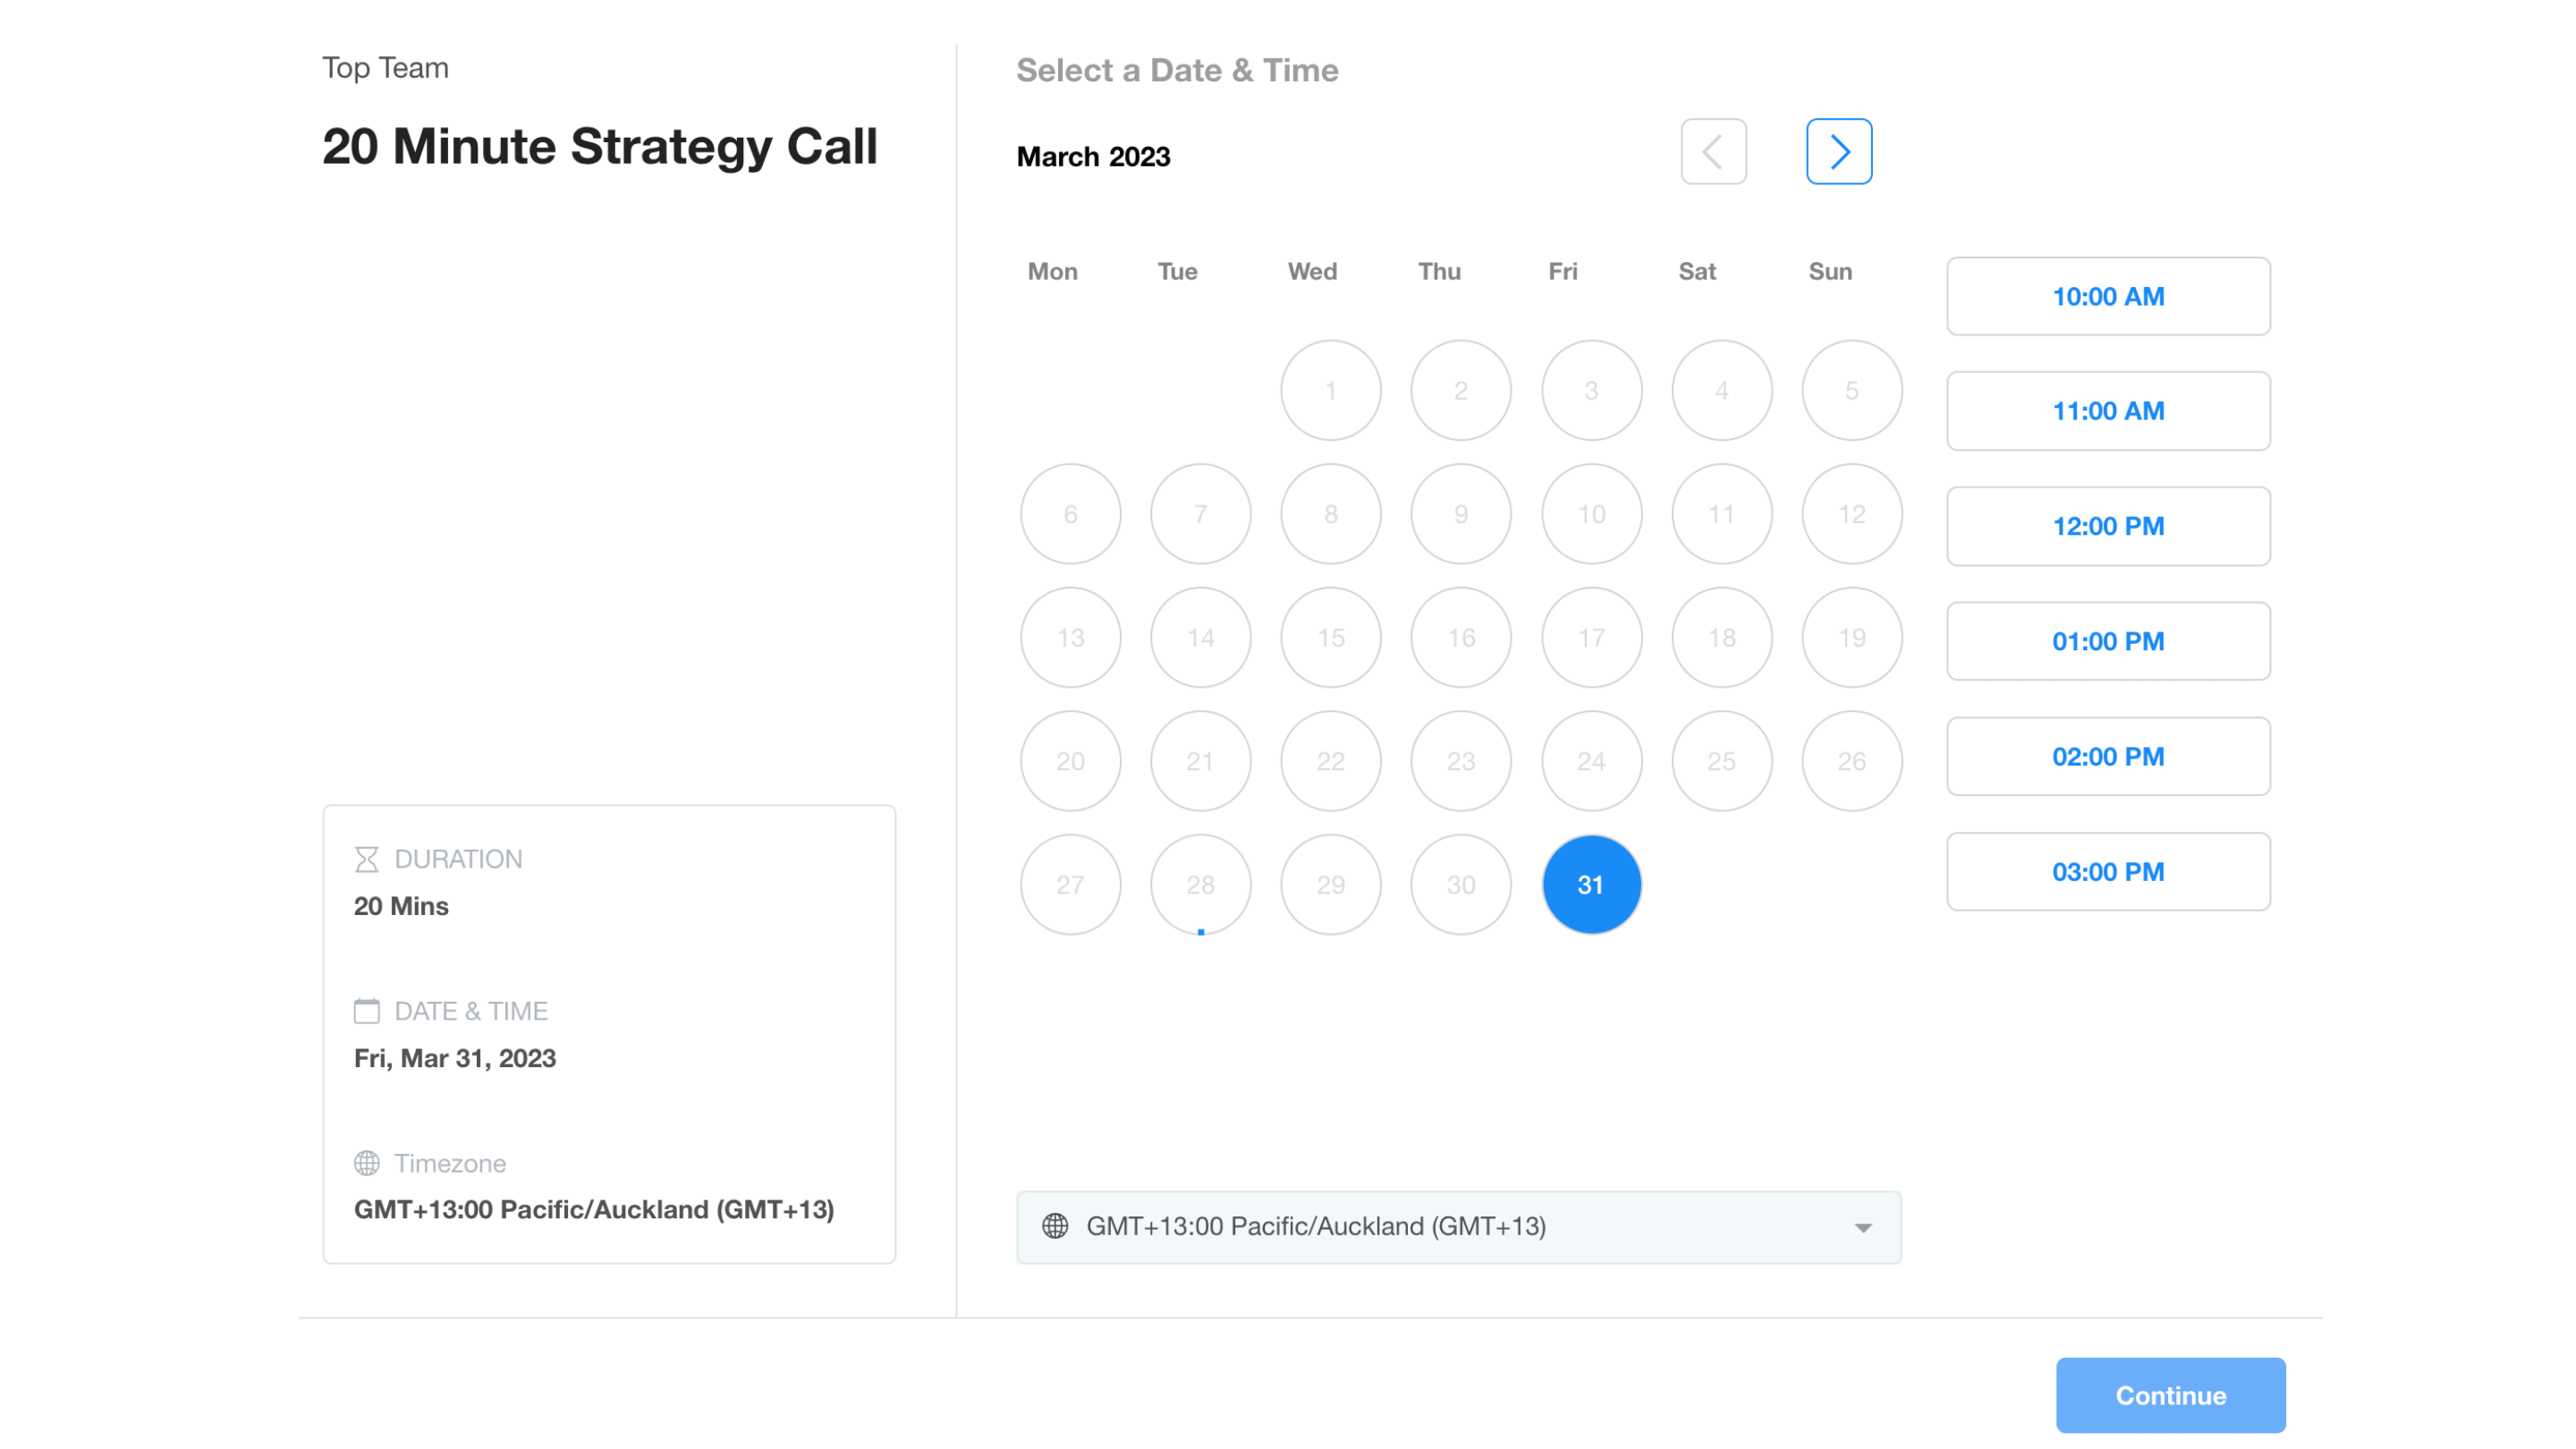Image resolution: width=2576 pixels, height=1449 pixels.
Task: Click date 6 in the calendar
Action: point(1070,514)
